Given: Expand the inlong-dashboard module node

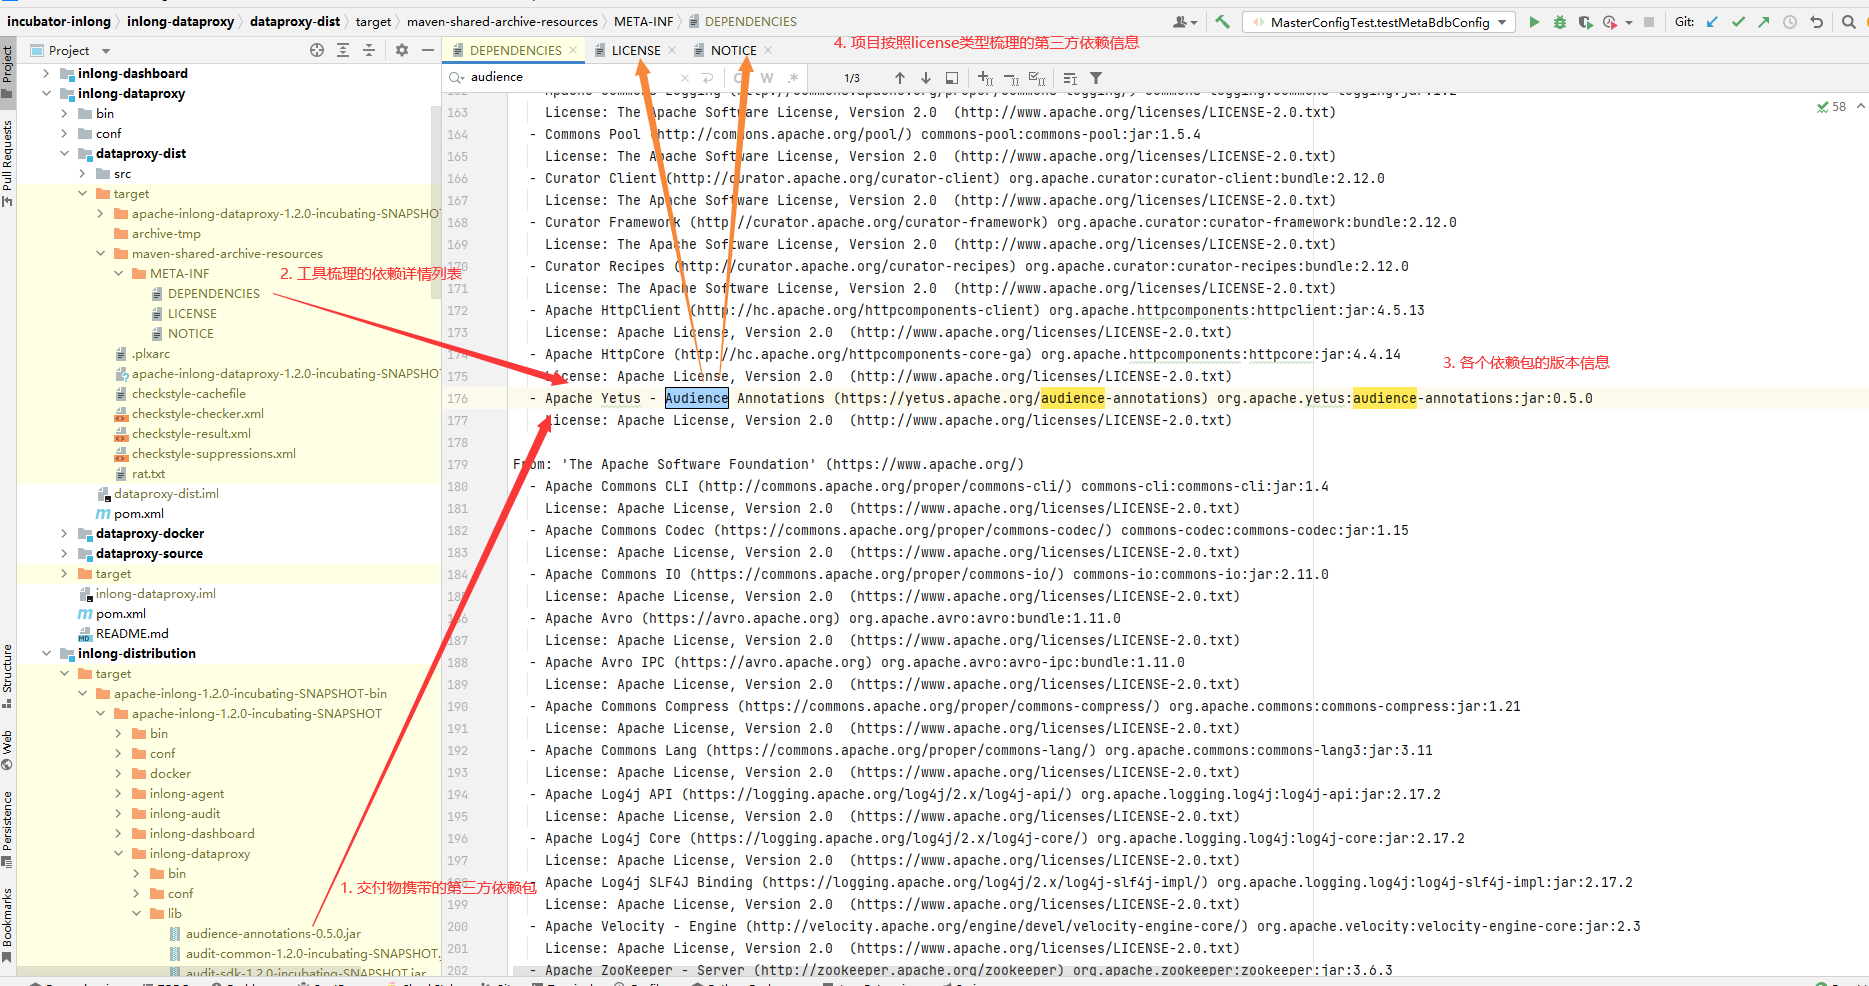Looking at the screenshot, I should coord(46,74).
